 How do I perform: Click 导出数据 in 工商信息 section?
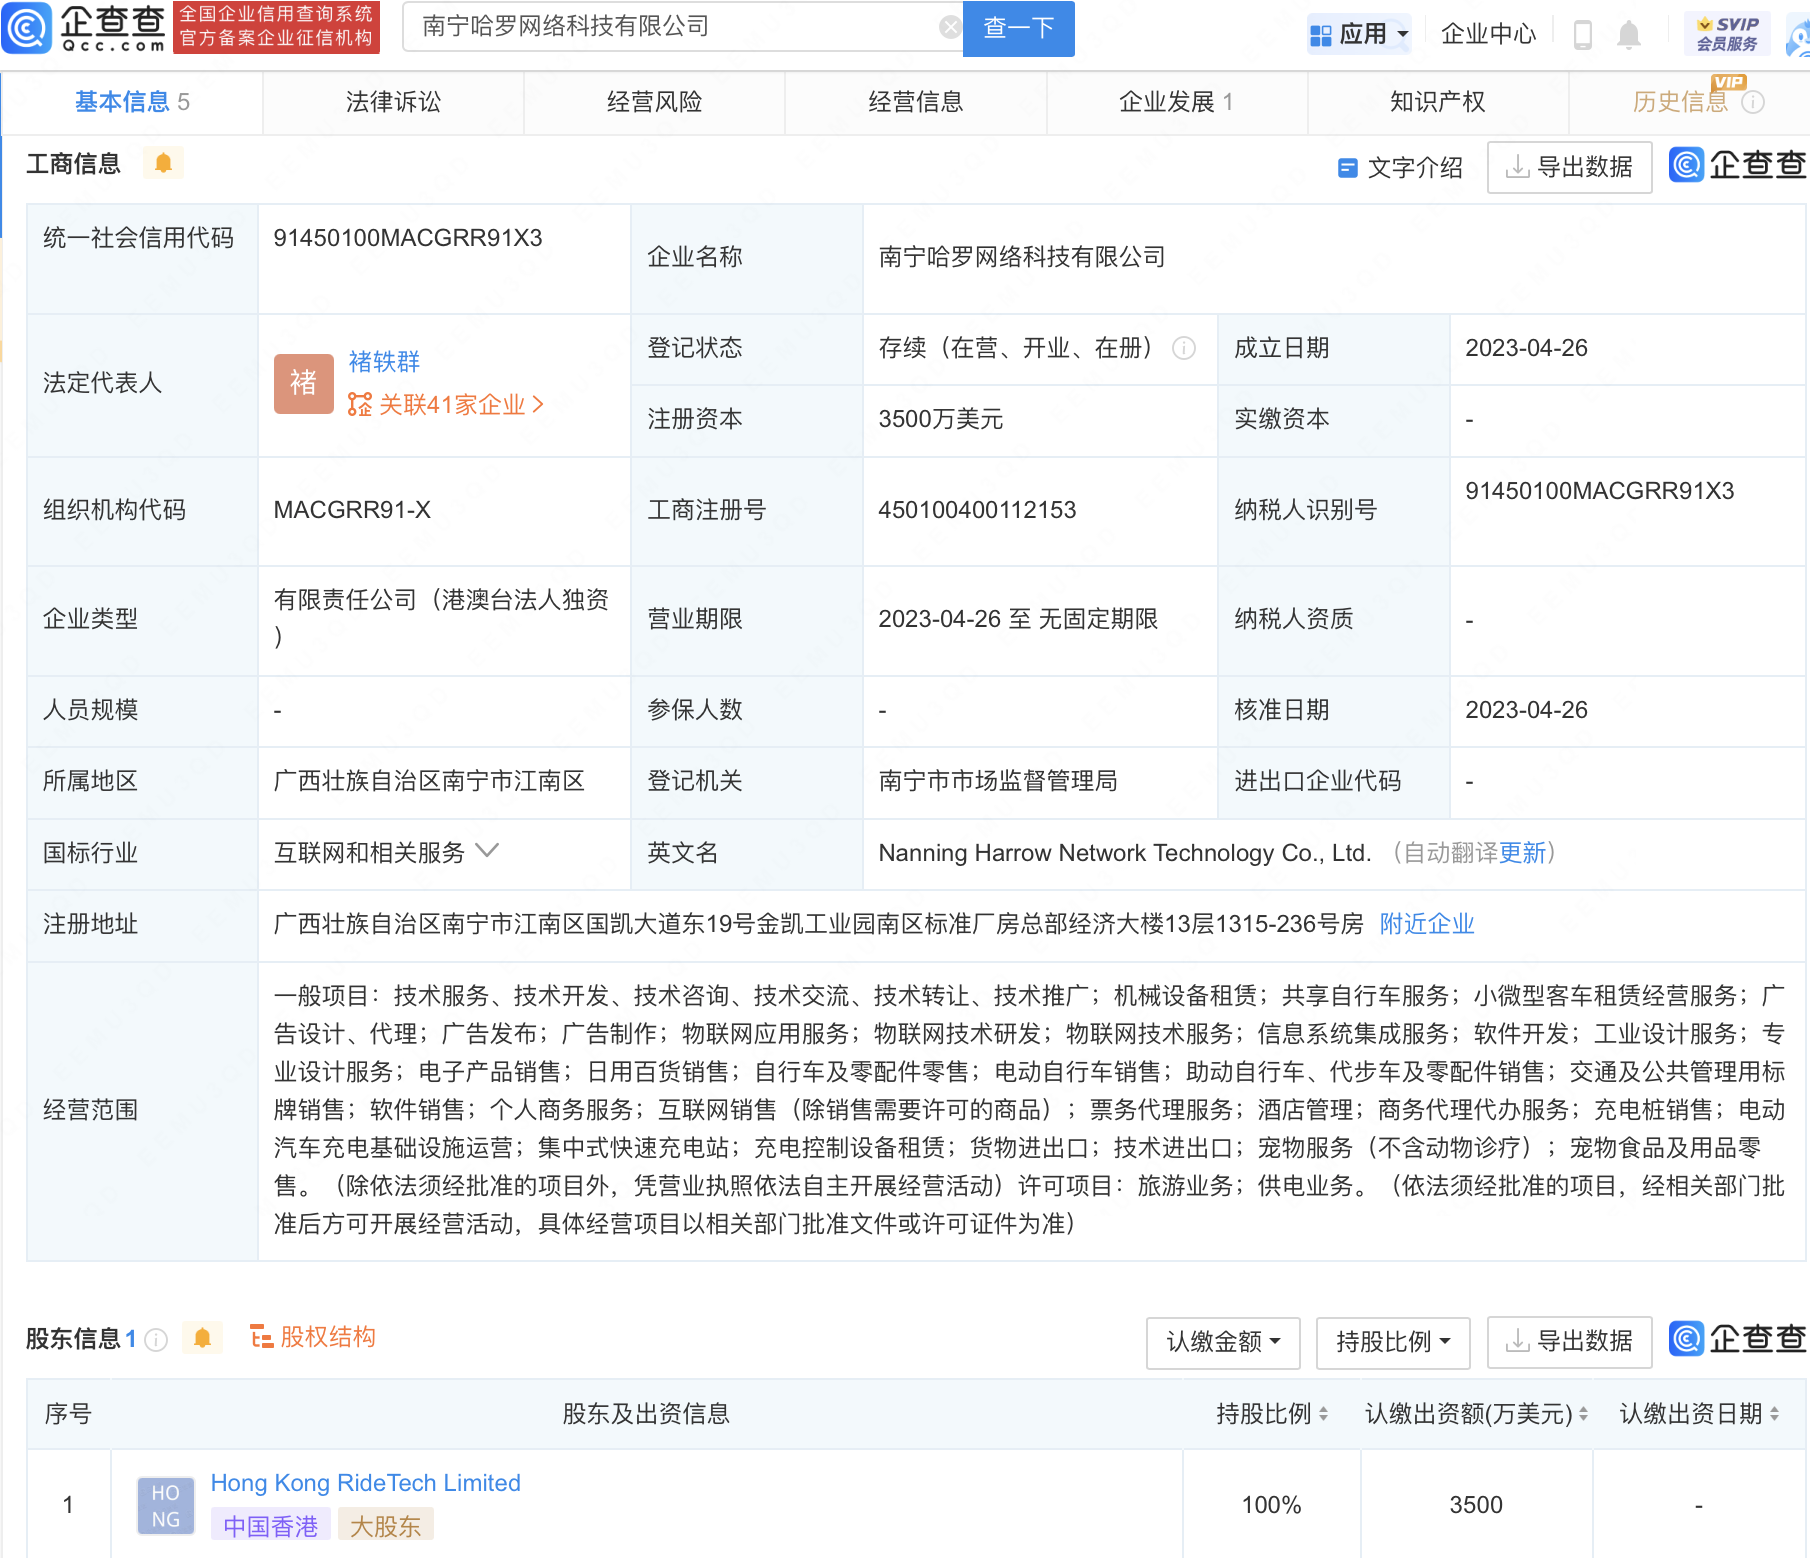tap(1569, 167)
